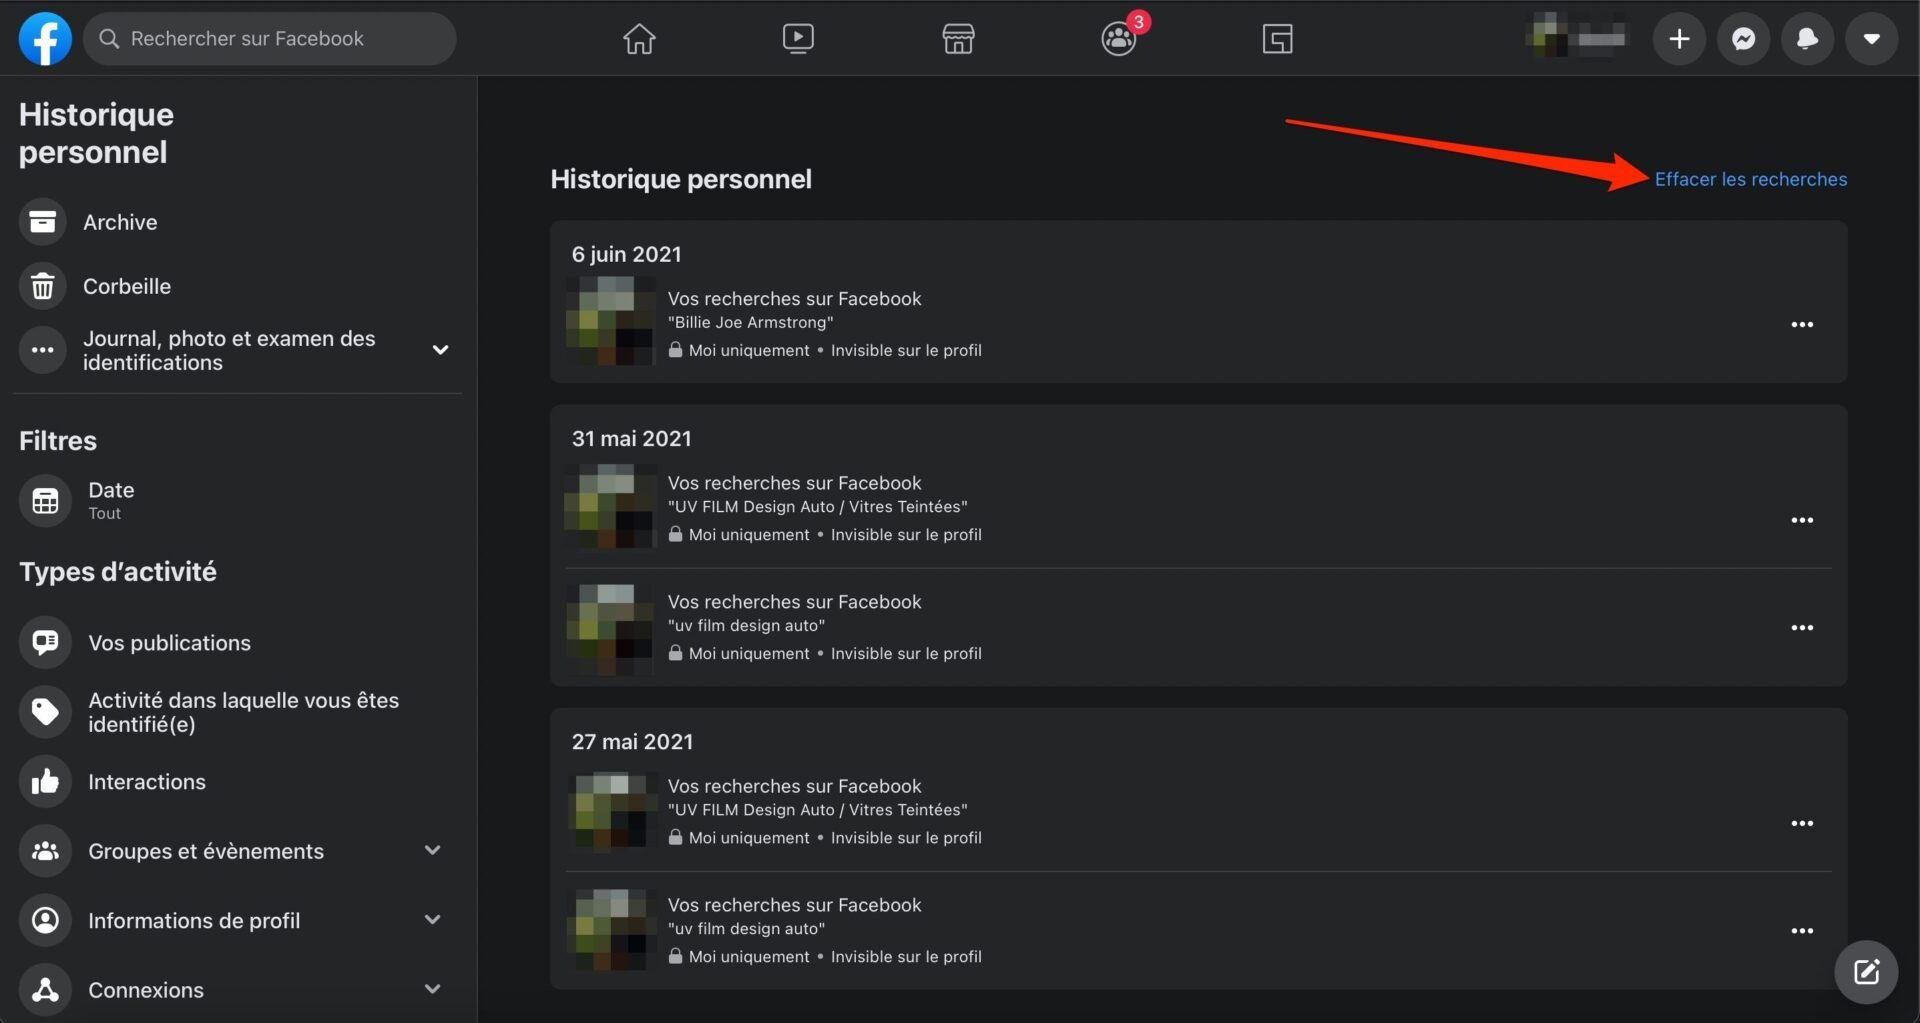
Task: Expand the Informations de profil chevron
Action: [433, 920]
